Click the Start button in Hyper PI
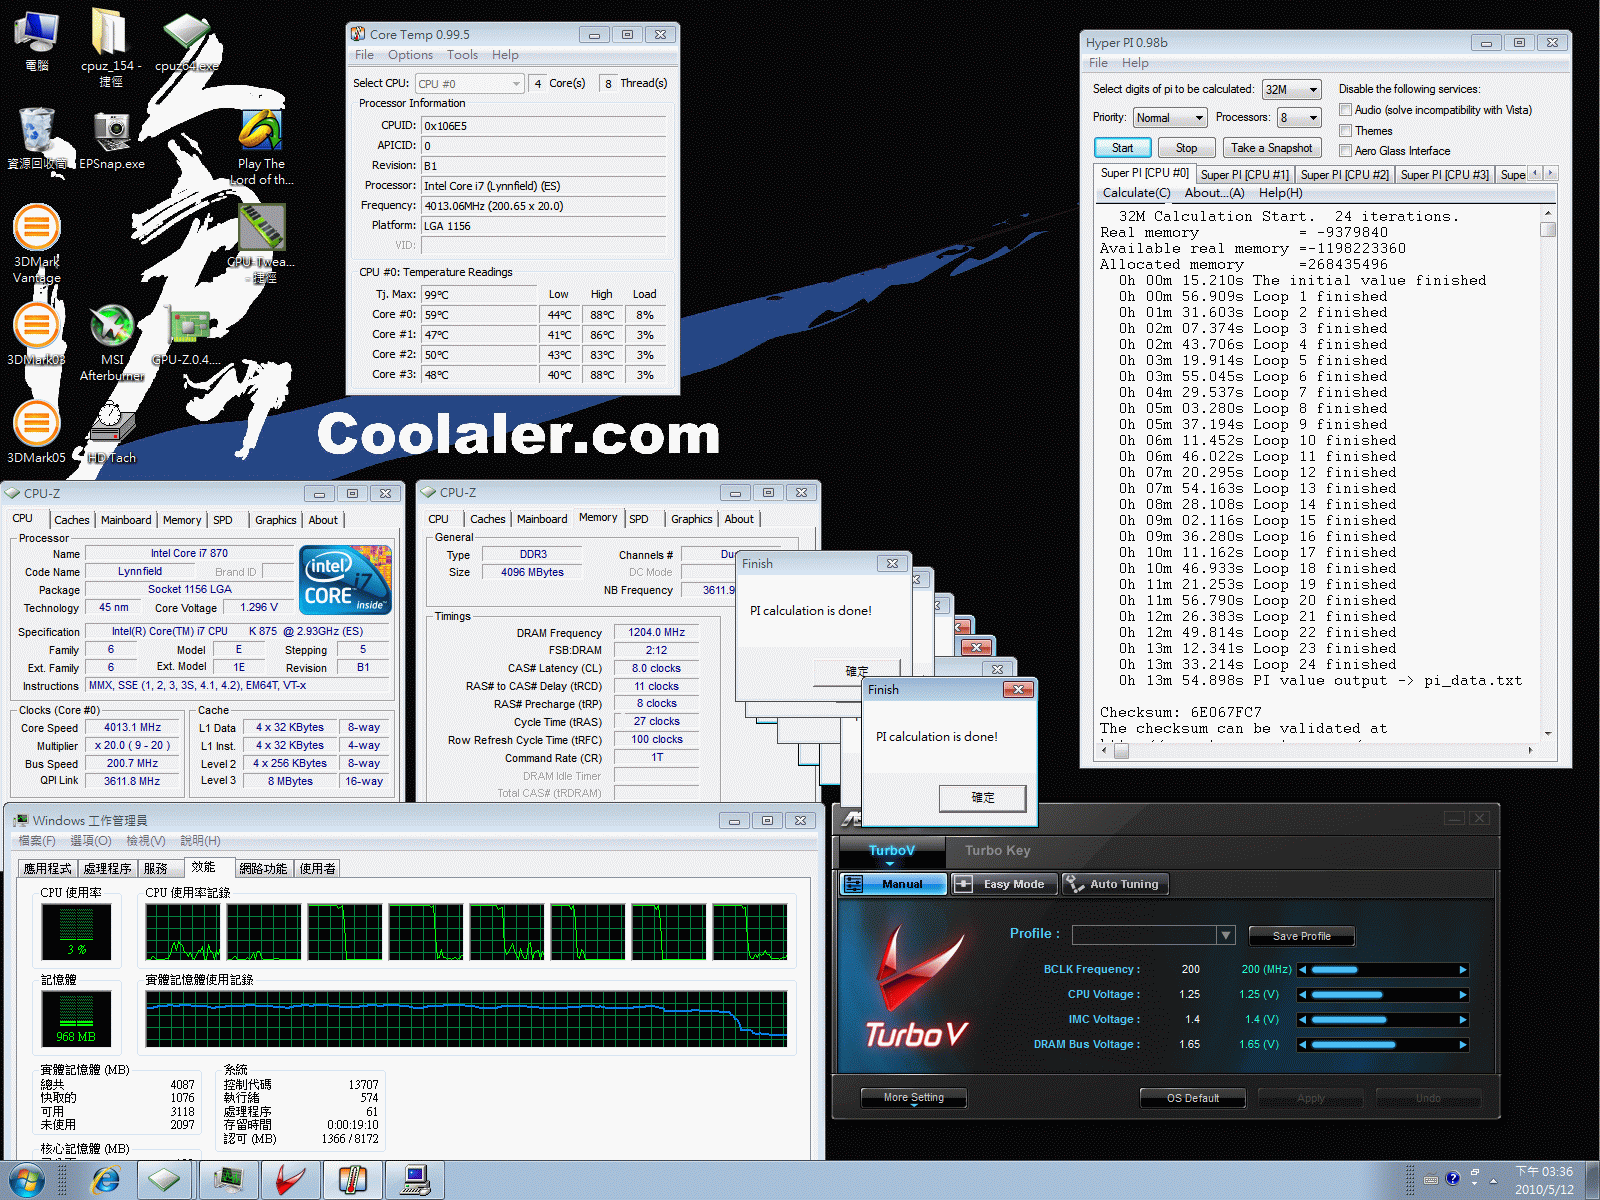1600x1200 pixels. 1122,148
